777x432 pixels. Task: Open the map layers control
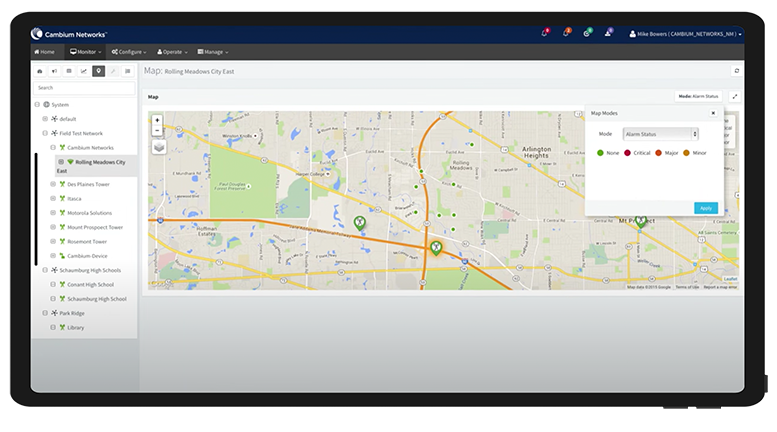159,147
